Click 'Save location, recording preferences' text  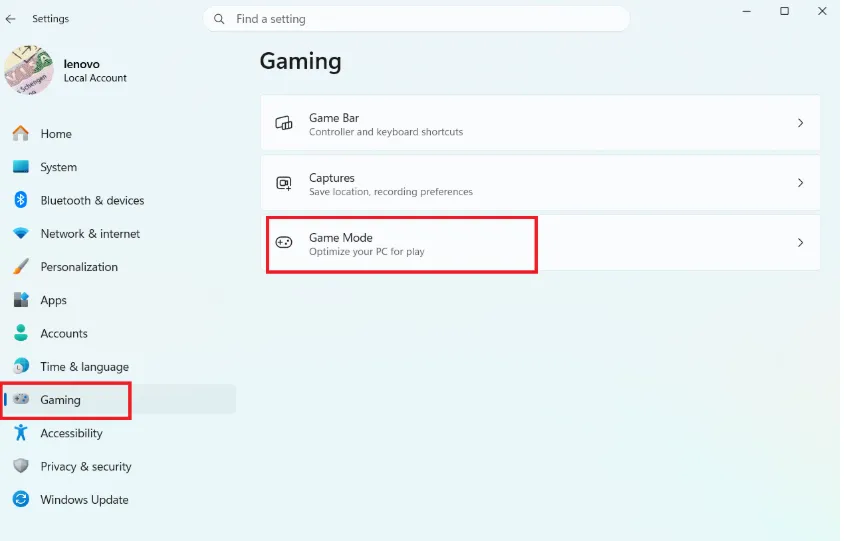[391, 192]
